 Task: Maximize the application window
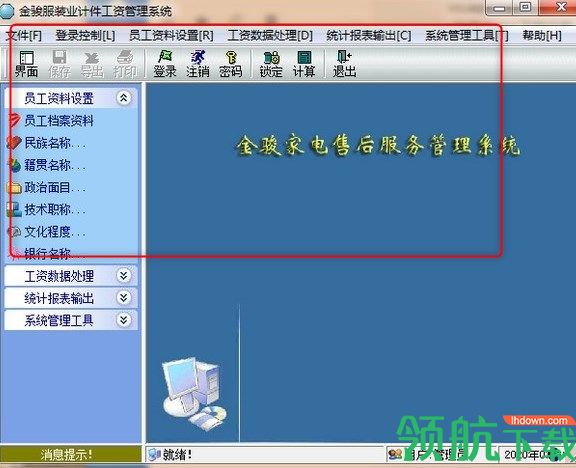(526, 7)
